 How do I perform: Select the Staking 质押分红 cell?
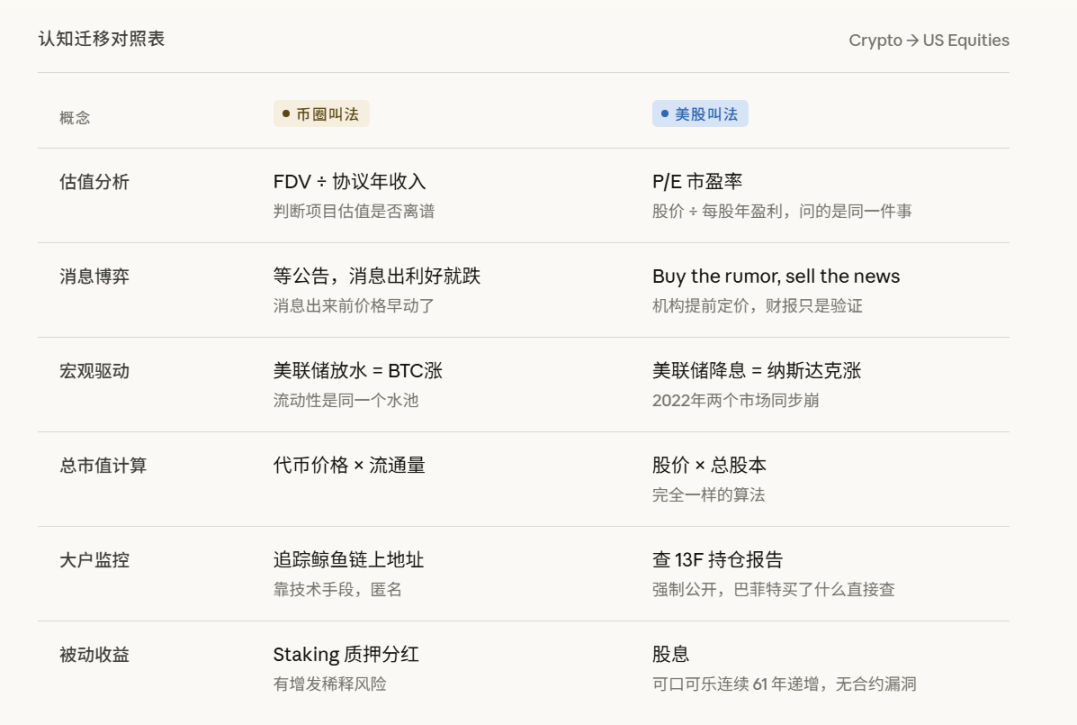[x=346, y=655]
